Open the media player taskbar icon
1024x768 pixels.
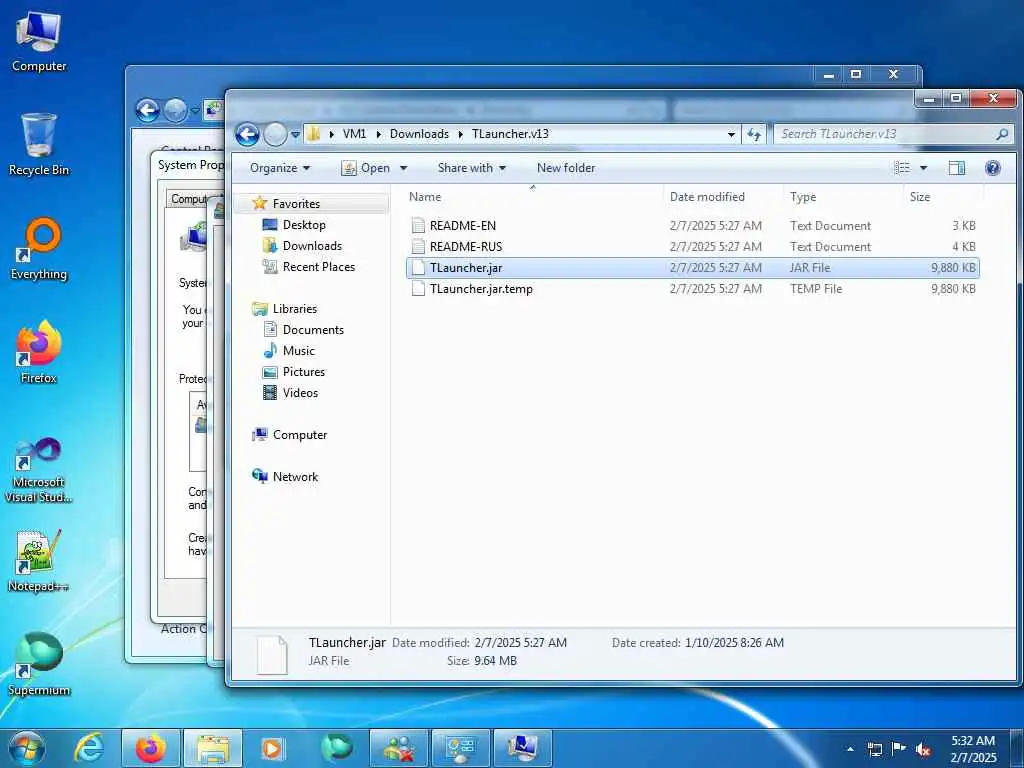coord(272,748)
